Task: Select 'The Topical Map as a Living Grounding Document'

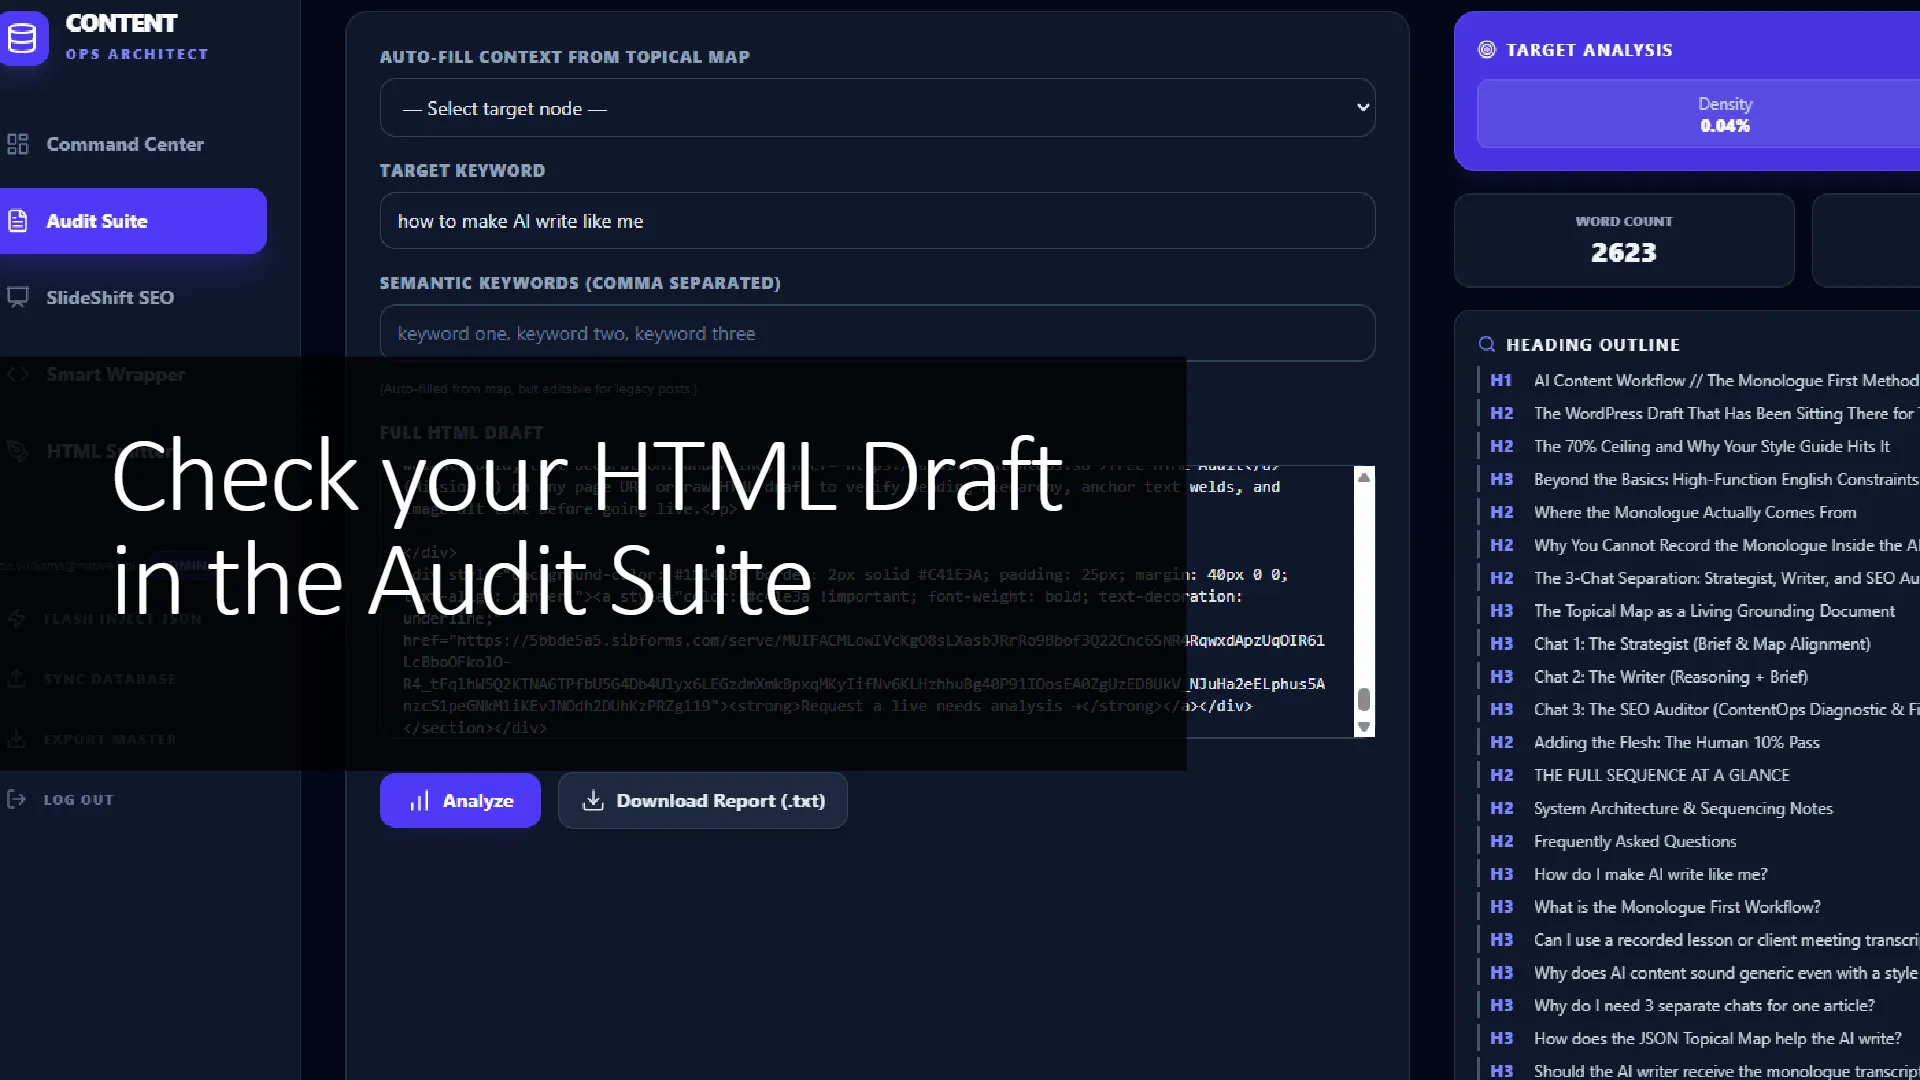Action: pyautogui.click(x=1699, y=611)
